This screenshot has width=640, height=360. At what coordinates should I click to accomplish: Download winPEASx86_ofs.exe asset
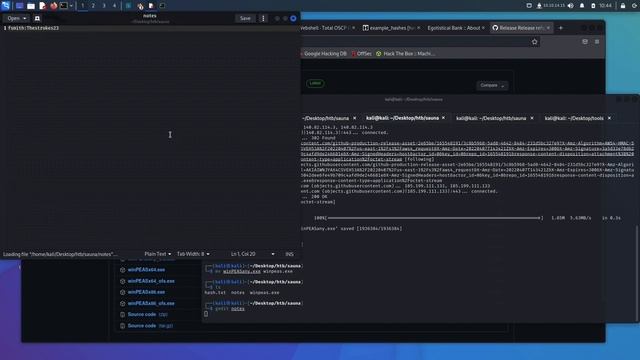pyautogui.click(x=151, y=304)
